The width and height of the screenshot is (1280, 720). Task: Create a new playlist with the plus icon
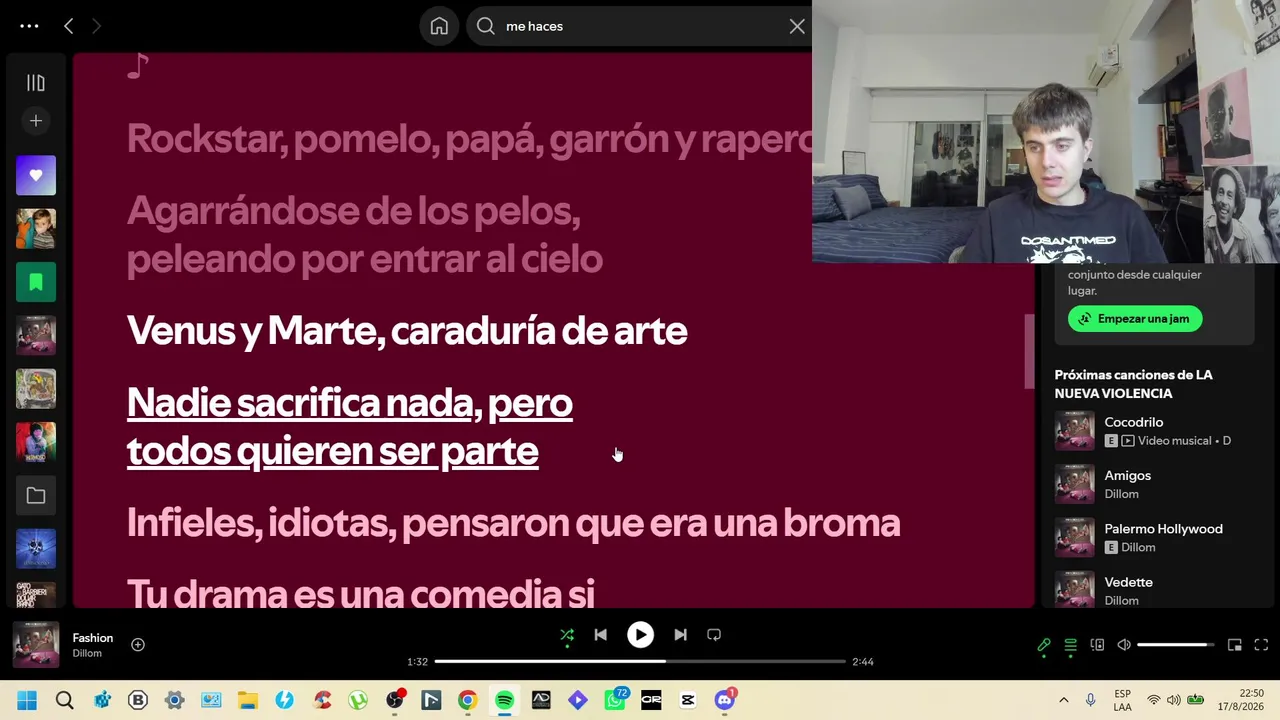pyautogui.click(x=36, y=121)
